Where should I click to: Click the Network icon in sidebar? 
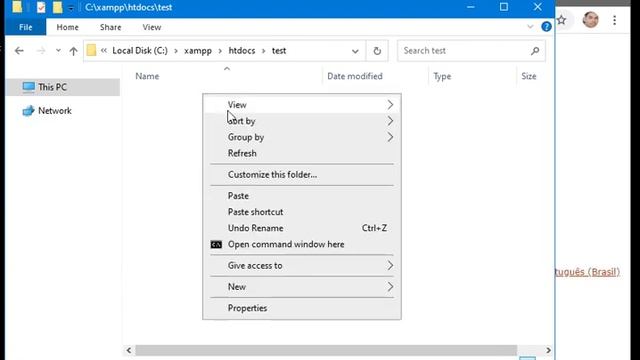coord(28,111)
